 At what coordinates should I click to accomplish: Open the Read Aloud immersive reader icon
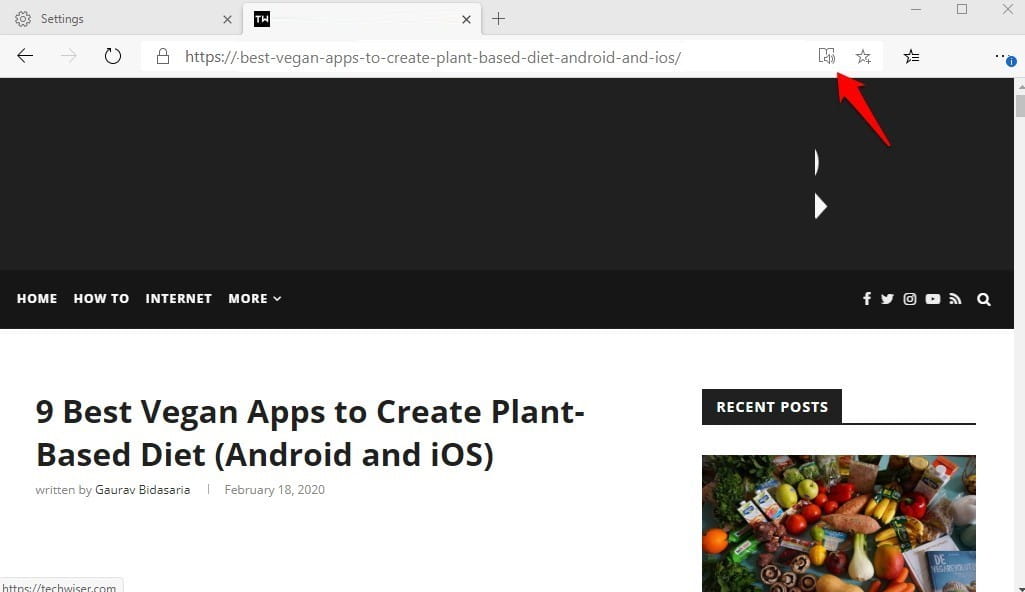[x=827, y=56]
